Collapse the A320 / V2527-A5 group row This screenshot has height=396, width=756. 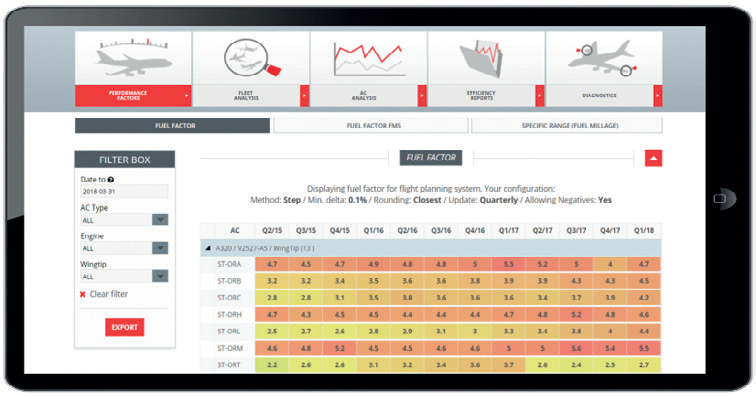tap(208, 248)
